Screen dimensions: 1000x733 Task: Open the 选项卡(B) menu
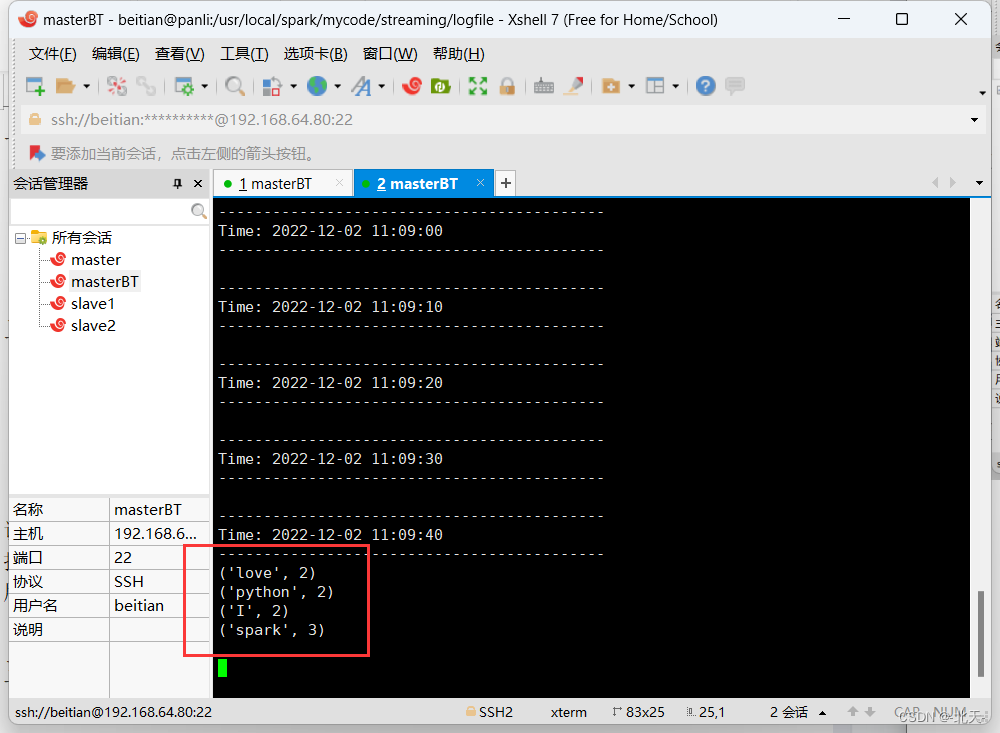pos(316,54)
